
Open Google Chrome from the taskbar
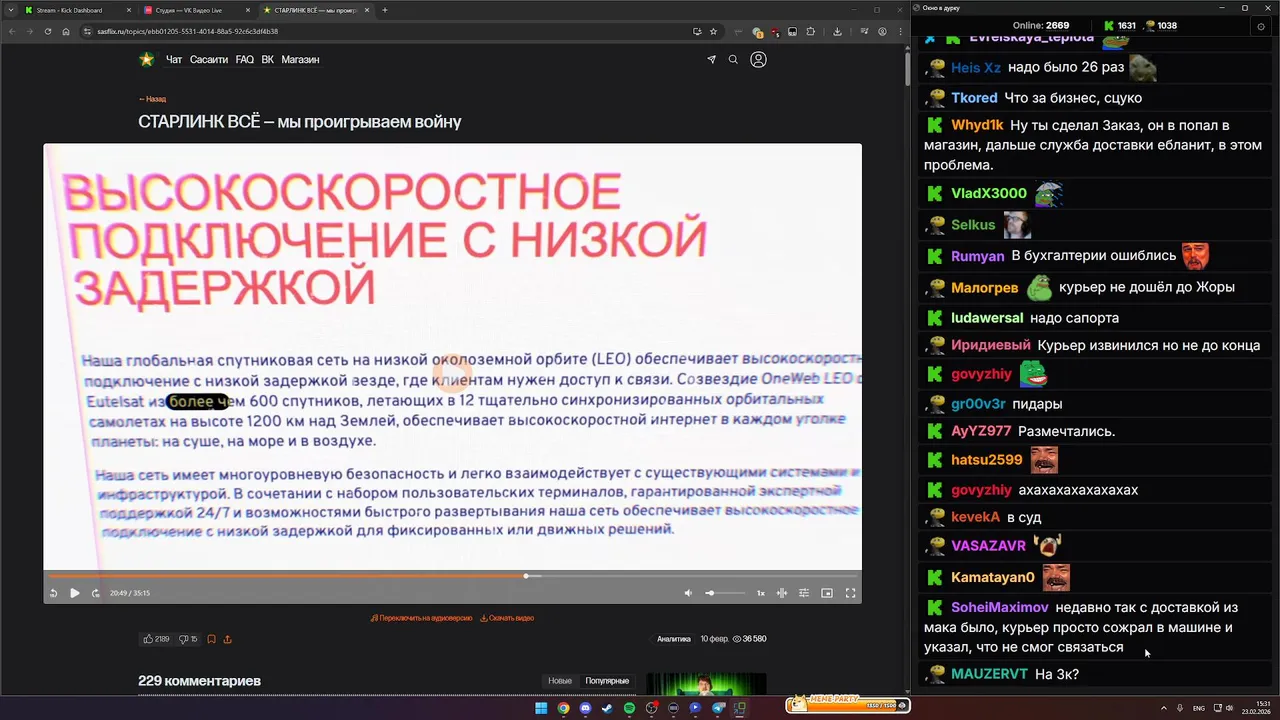(x=563, y=708)
